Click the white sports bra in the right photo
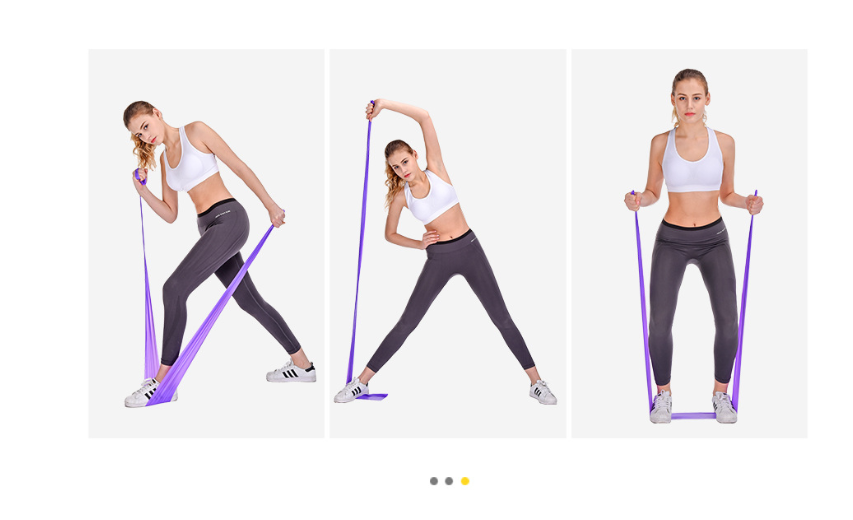The width and height of the screenshot is (853, 520). pos(693,162)
